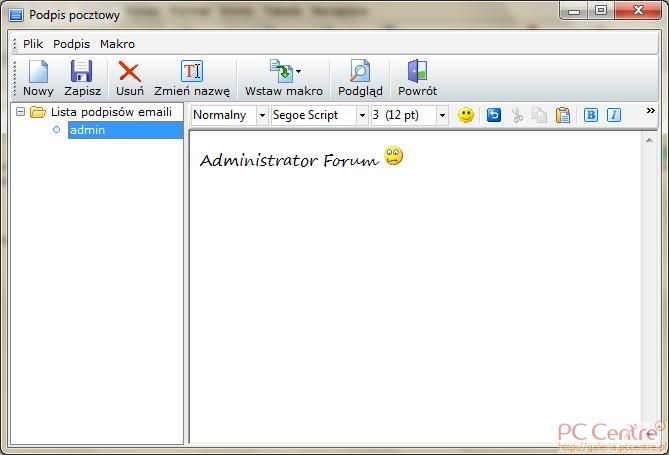Open the Makro menu
Screen dimensions: 669x455
point(117,44)
